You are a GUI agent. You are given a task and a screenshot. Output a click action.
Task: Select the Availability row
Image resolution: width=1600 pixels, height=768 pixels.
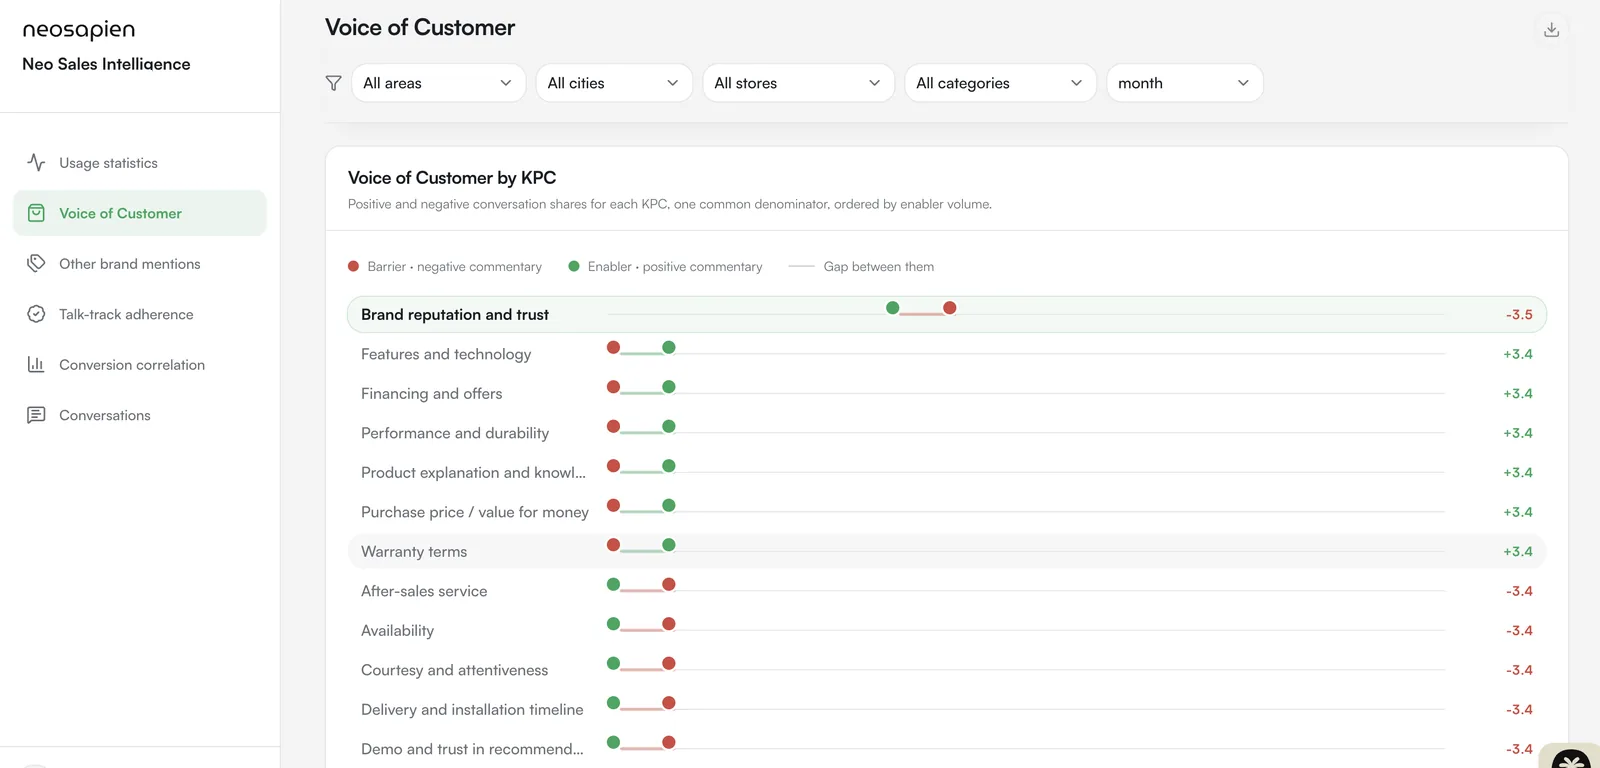(x=946, y=630)
